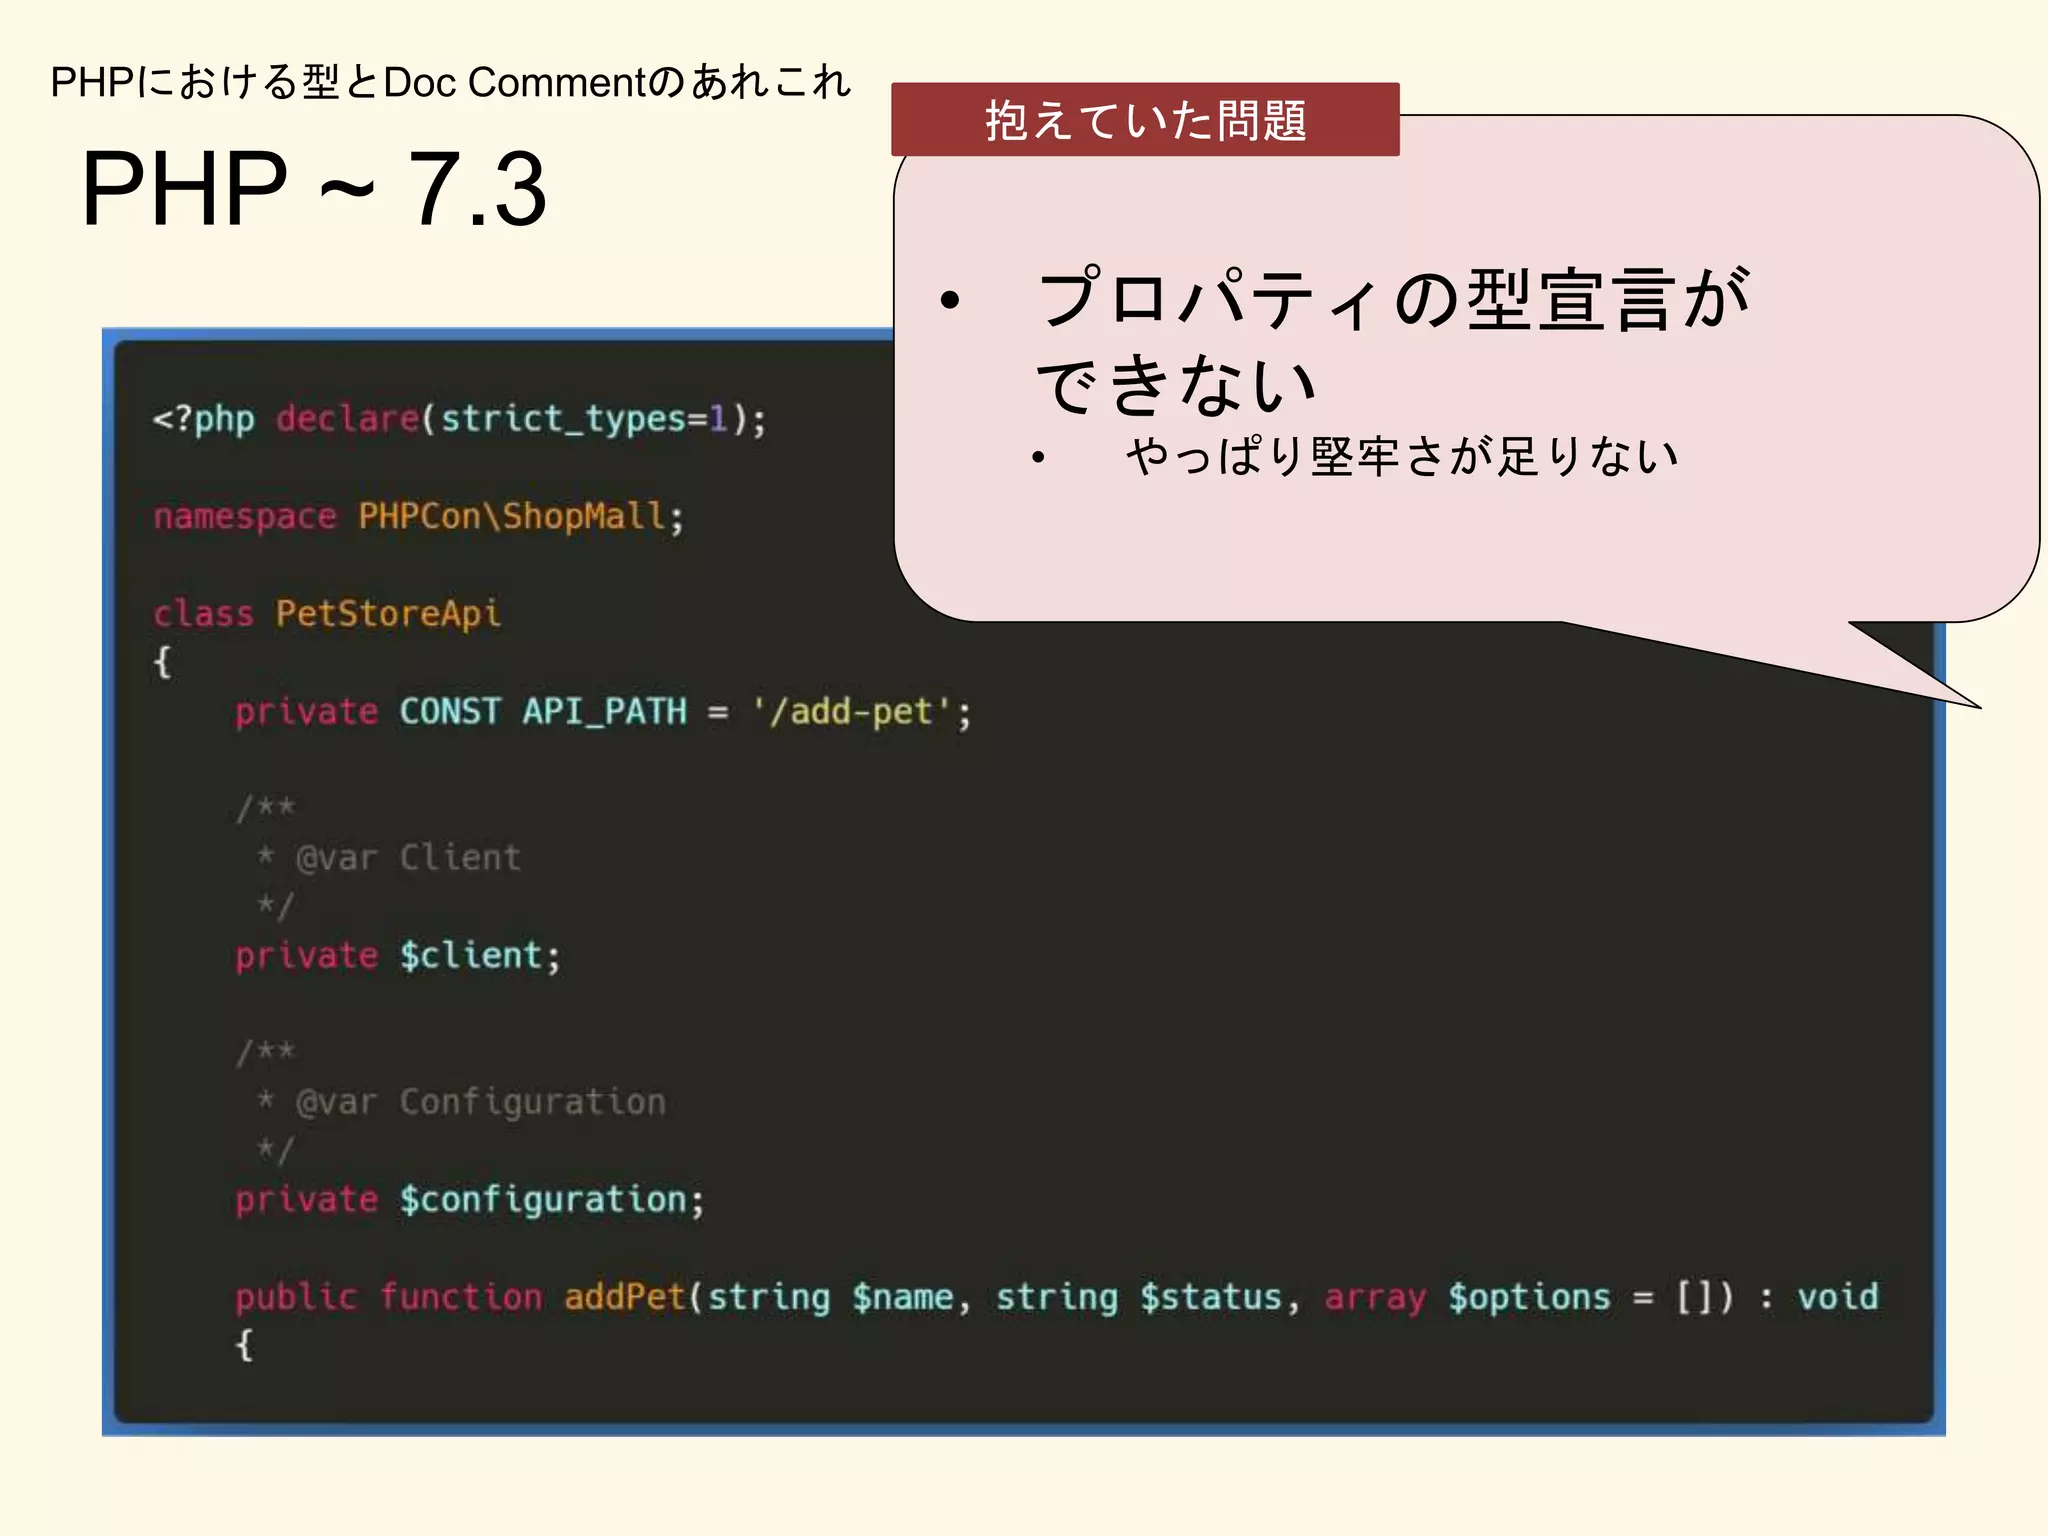
Task: Click the code line 'declare(strict_types=1);'
Action: tap(522, 418)
